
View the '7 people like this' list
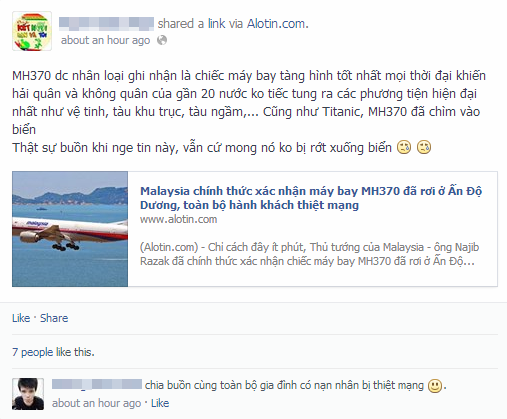tap(53, 352)
